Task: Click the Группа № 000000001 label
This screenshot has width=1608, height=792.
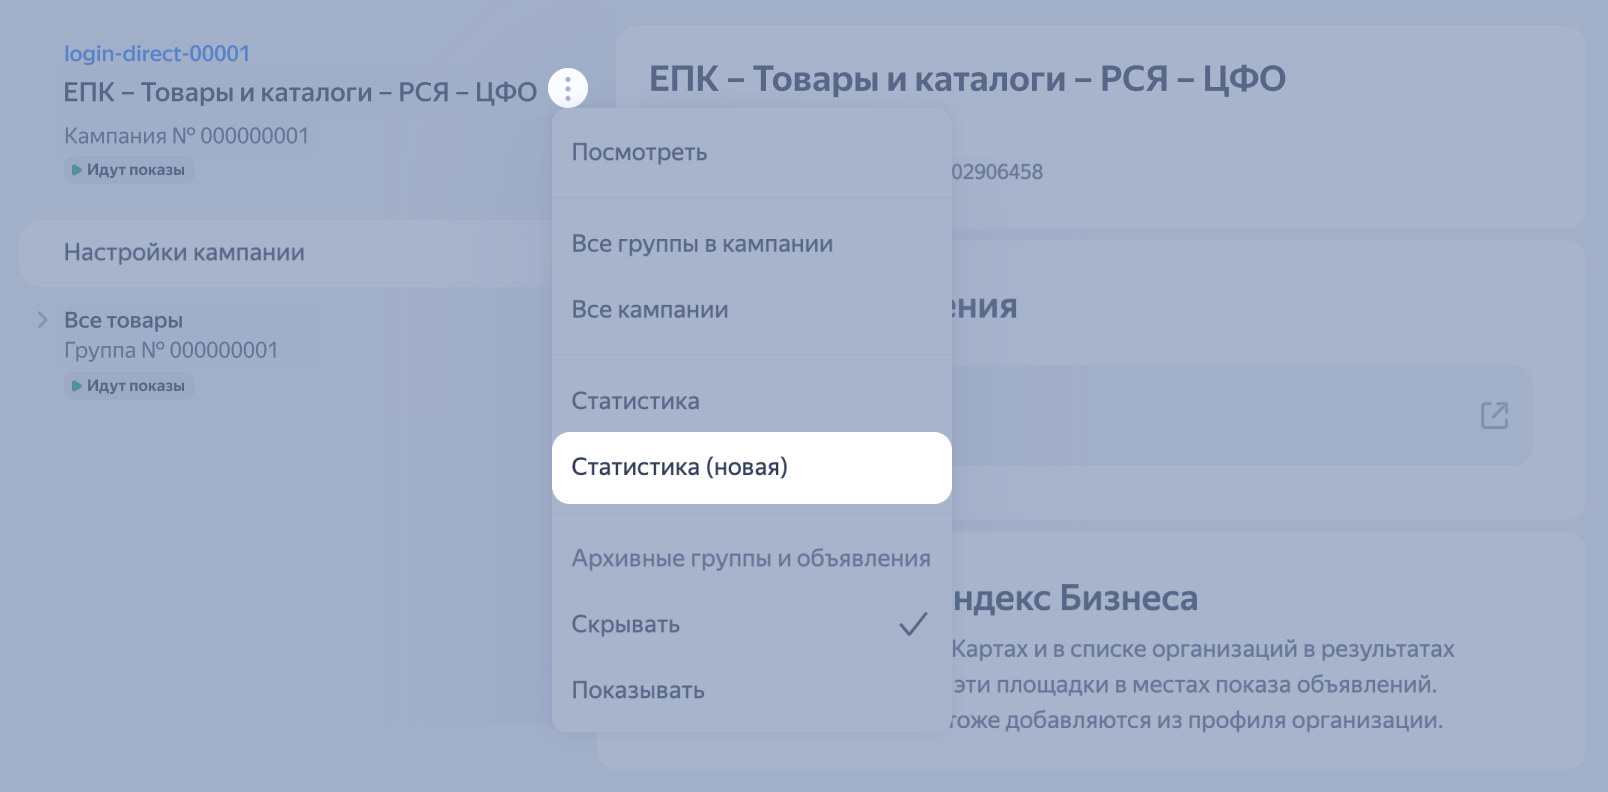Action: (171, 351)
